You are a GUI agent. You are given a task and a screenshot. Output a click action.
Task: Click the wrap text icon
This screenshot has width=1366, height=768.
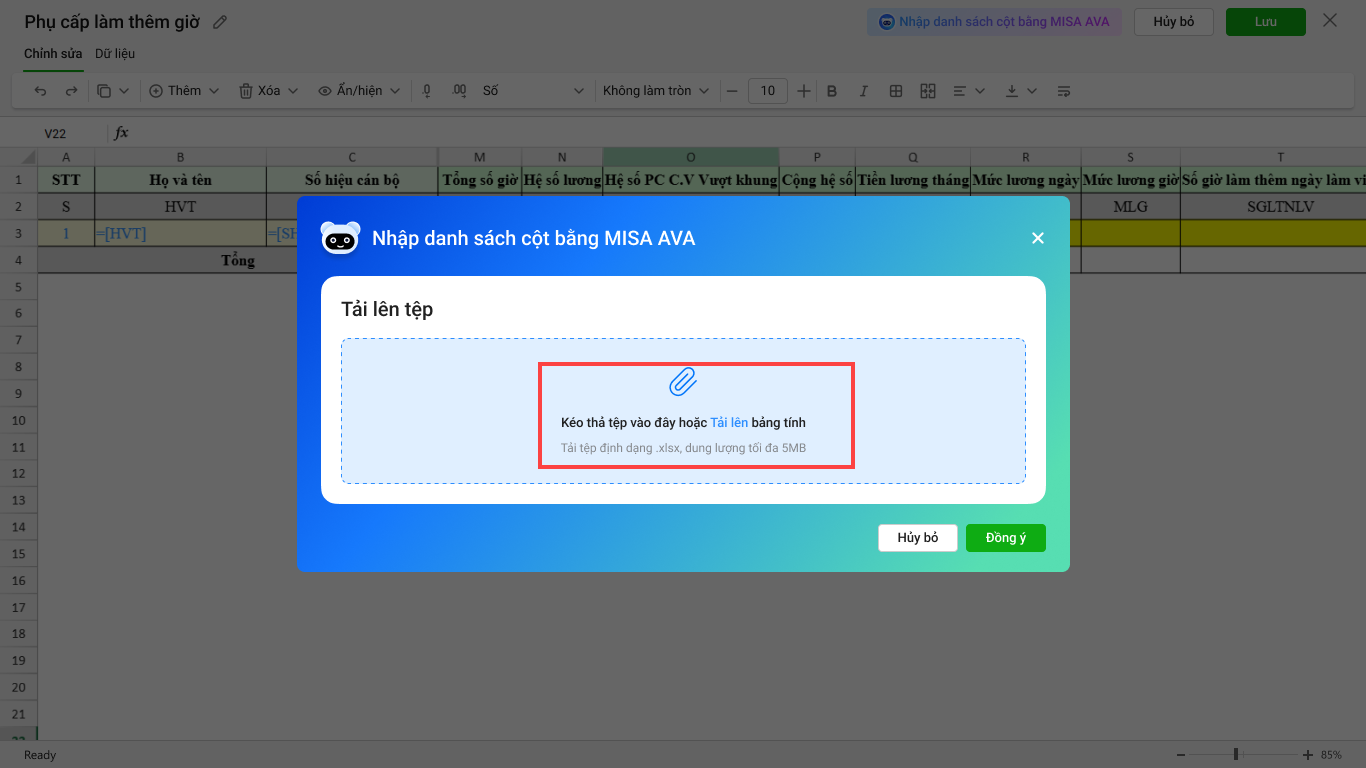[x=1063, y=91]
